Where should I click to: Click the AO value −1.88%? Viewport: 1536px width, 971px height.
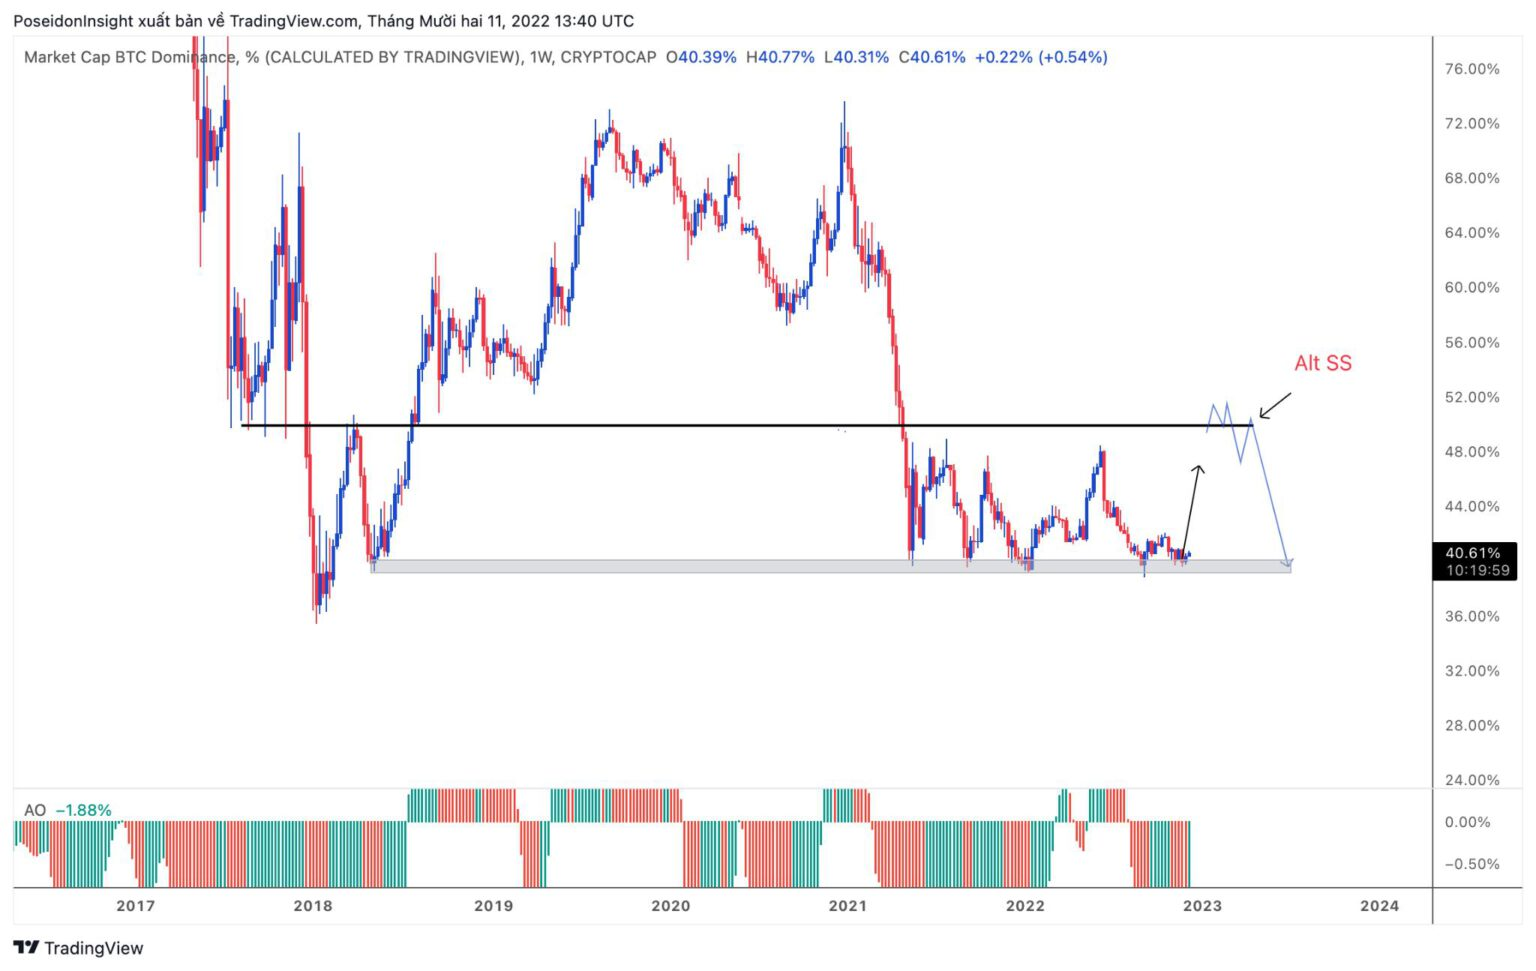point(84,810)
